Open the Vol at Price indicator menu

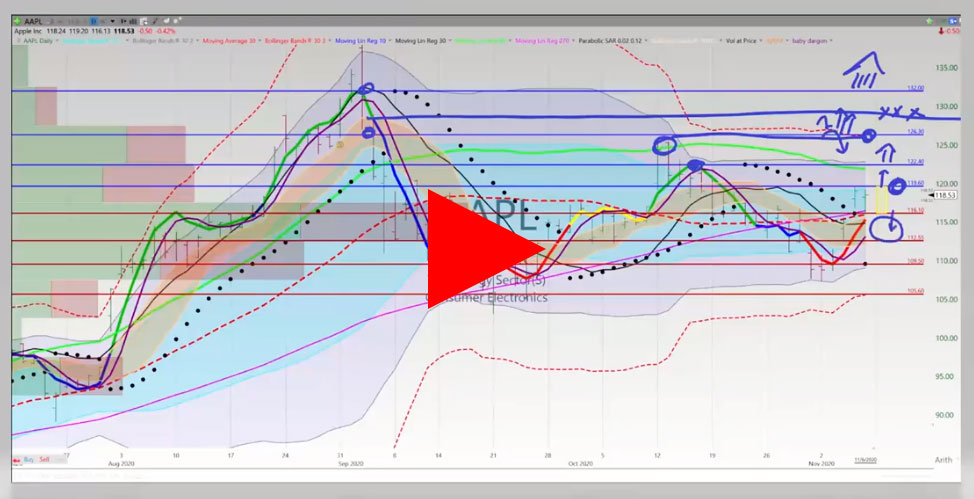pyautogui.click(x=744, y=41)
